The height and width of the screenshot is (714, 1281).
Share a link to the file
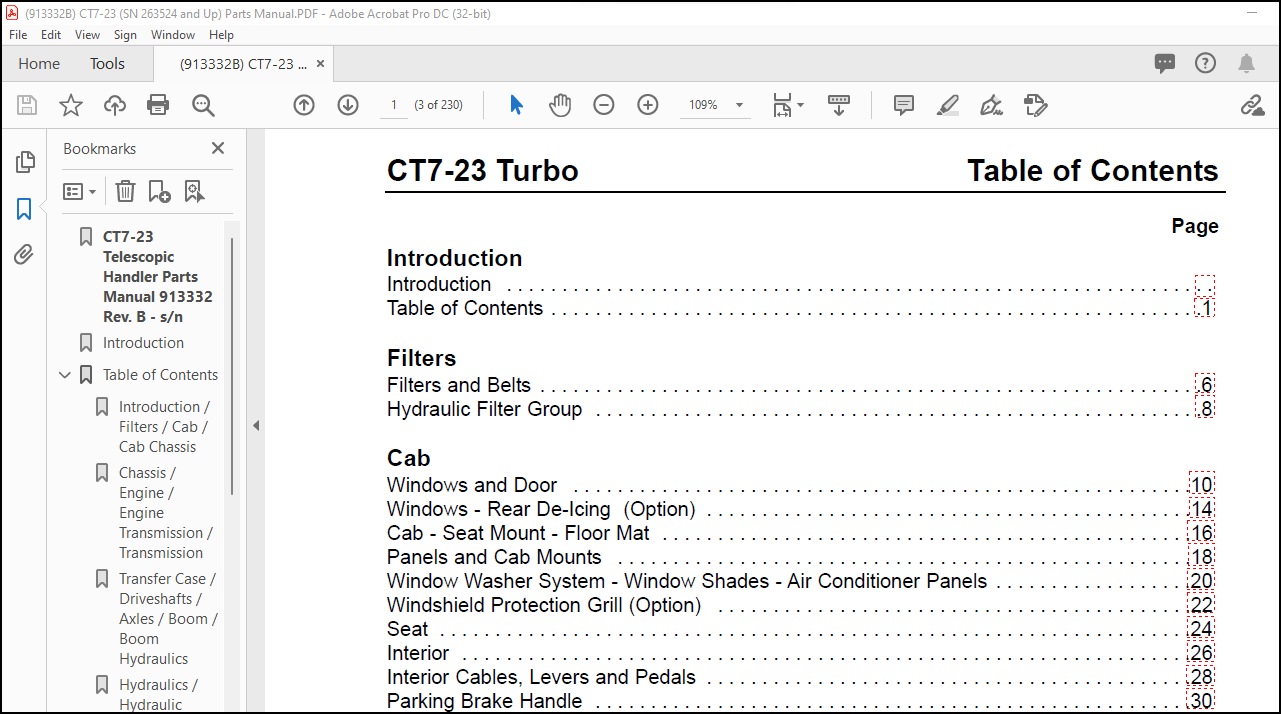pyautogui.click(x=1252, y=105)
